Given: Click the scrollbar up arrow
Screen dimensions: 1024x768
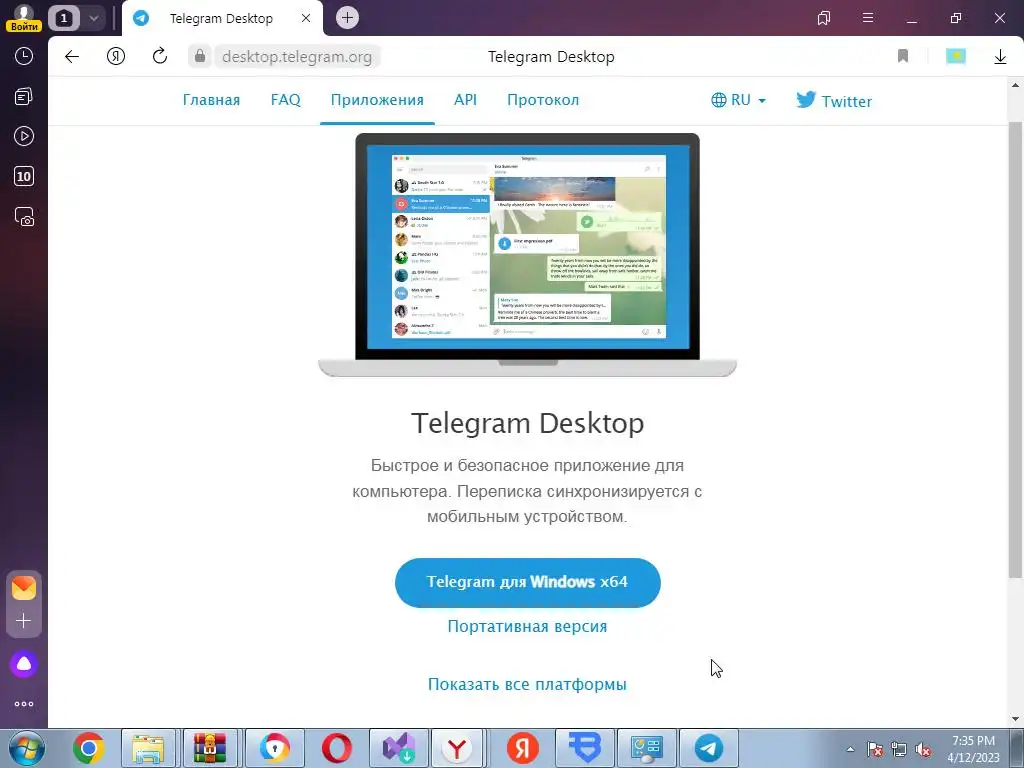Looking at the screenshot, I should coord(1016,85).
